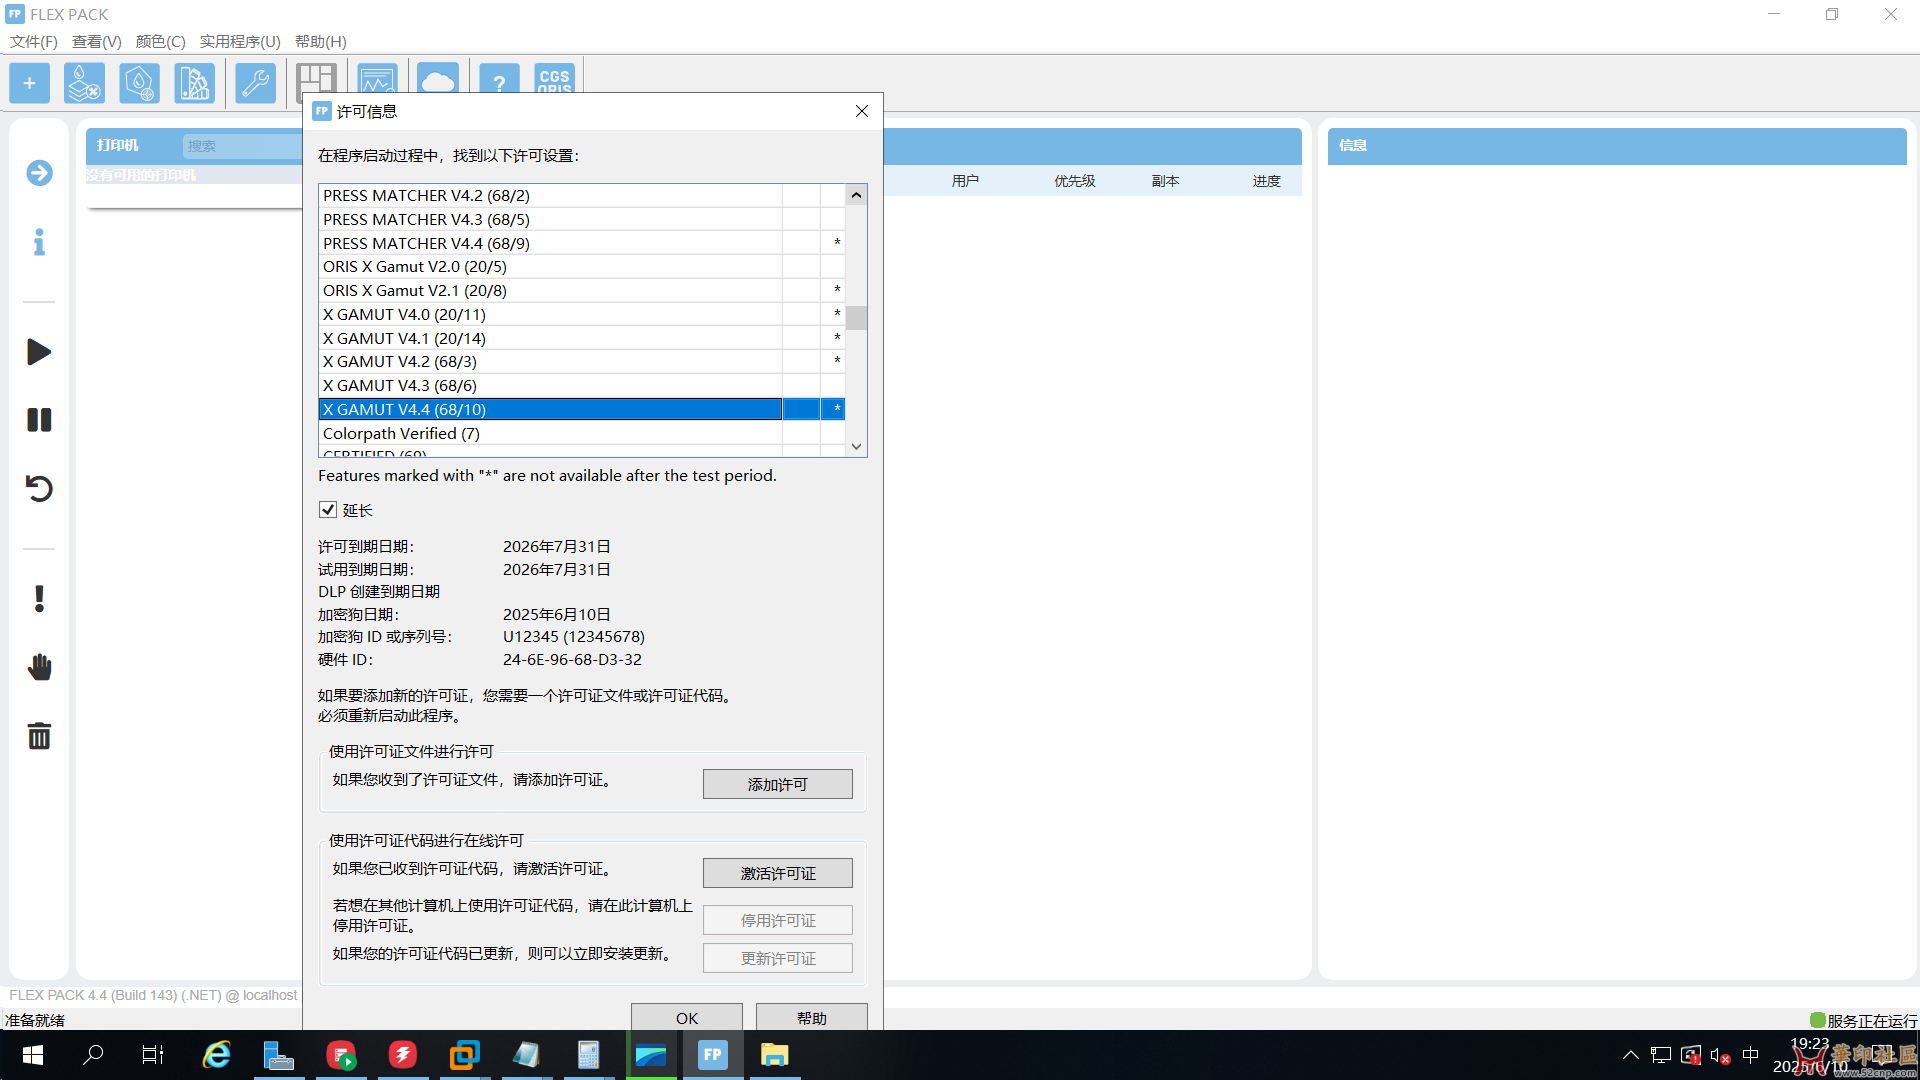Image resolution: width=1920 pixels, height=1080 pixels.
Task: Show hidden system tray icons
Action: 1630,1055
